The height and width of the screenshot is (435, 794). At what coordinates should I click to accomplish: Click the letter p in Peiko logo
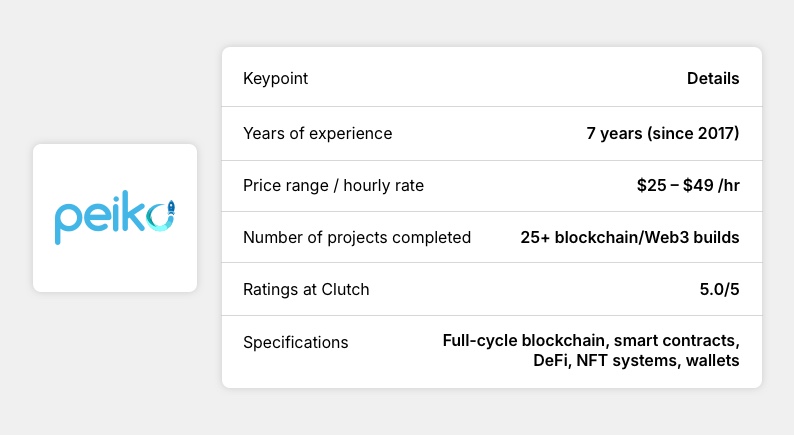tap(67, 224)
